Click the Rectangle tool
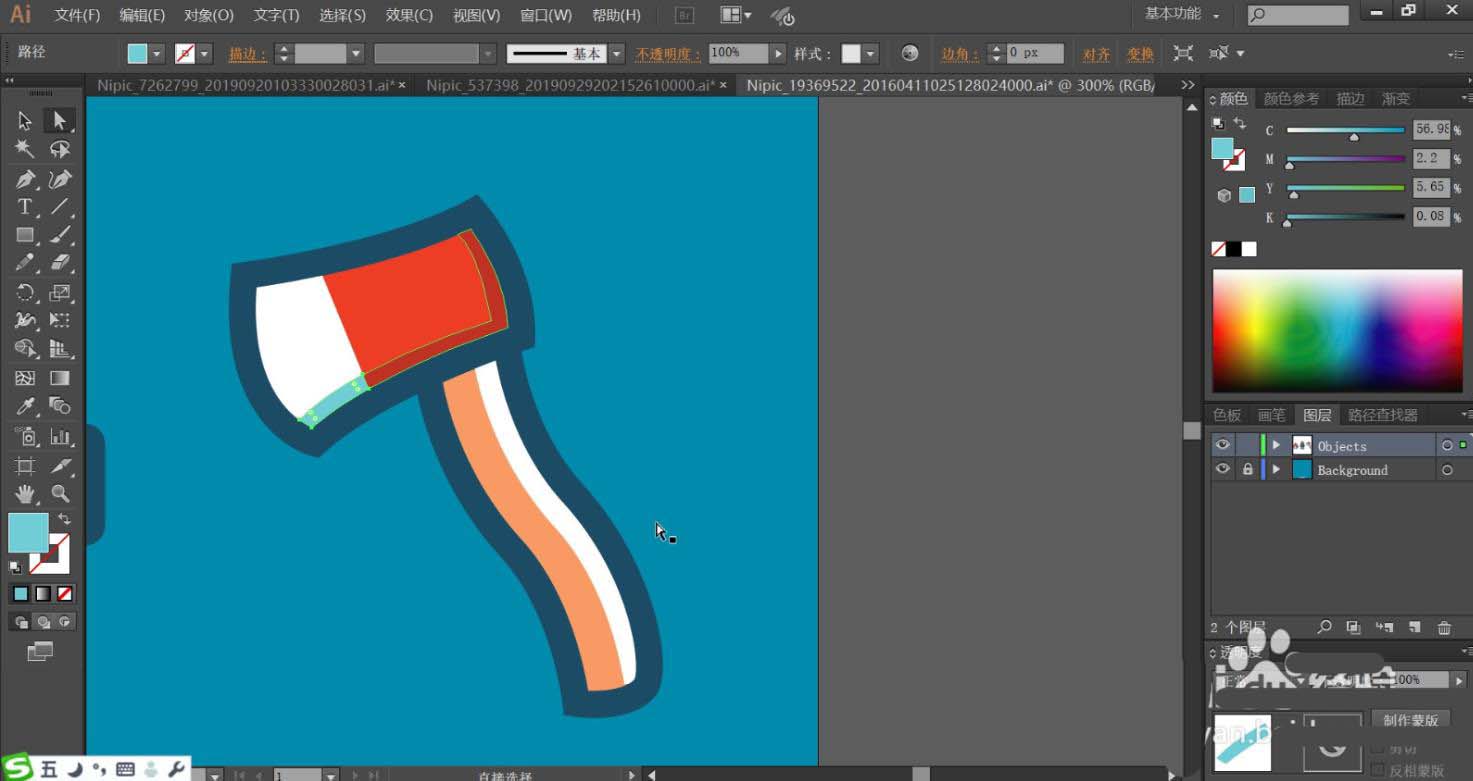This screenshot has height=781, width=1473. click(24, 236)
